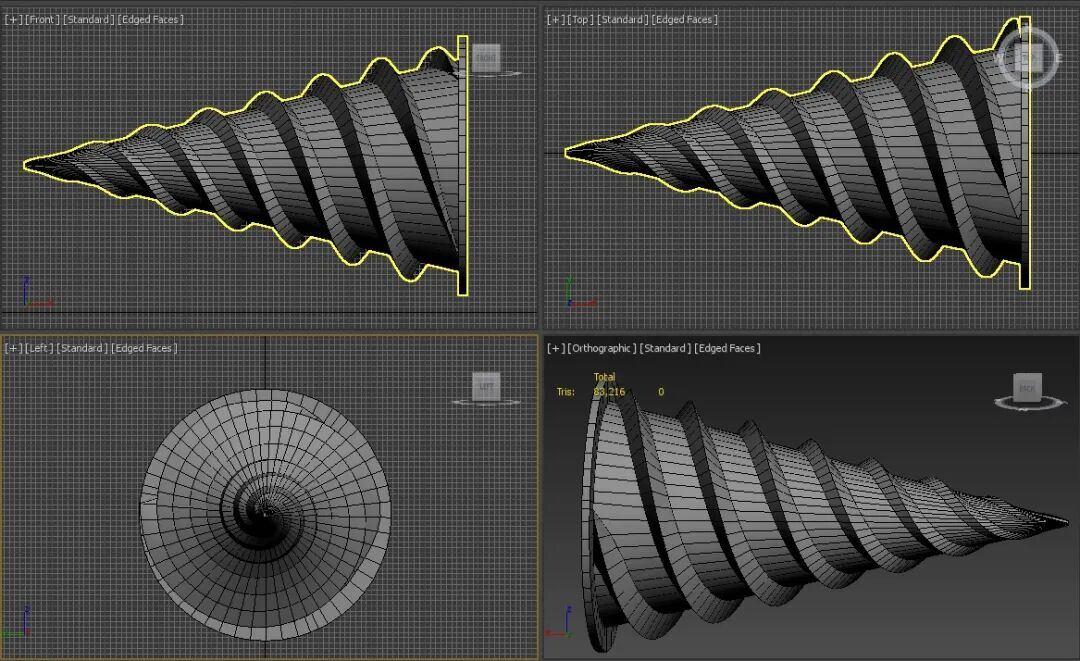The height and width of the screenshot is (661, 1080).
Task: Open Standard shading menu in Top viewport
Action: pyautogui.click(x=623, y=19)
